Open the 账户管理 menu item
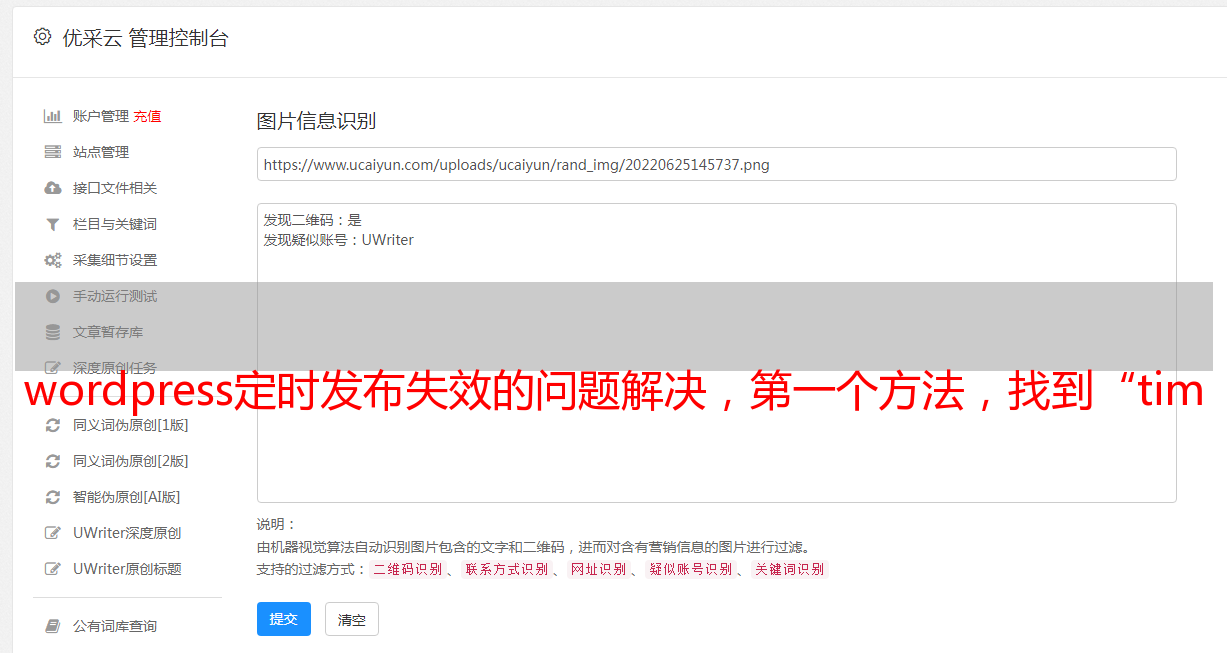 [101, 116]
